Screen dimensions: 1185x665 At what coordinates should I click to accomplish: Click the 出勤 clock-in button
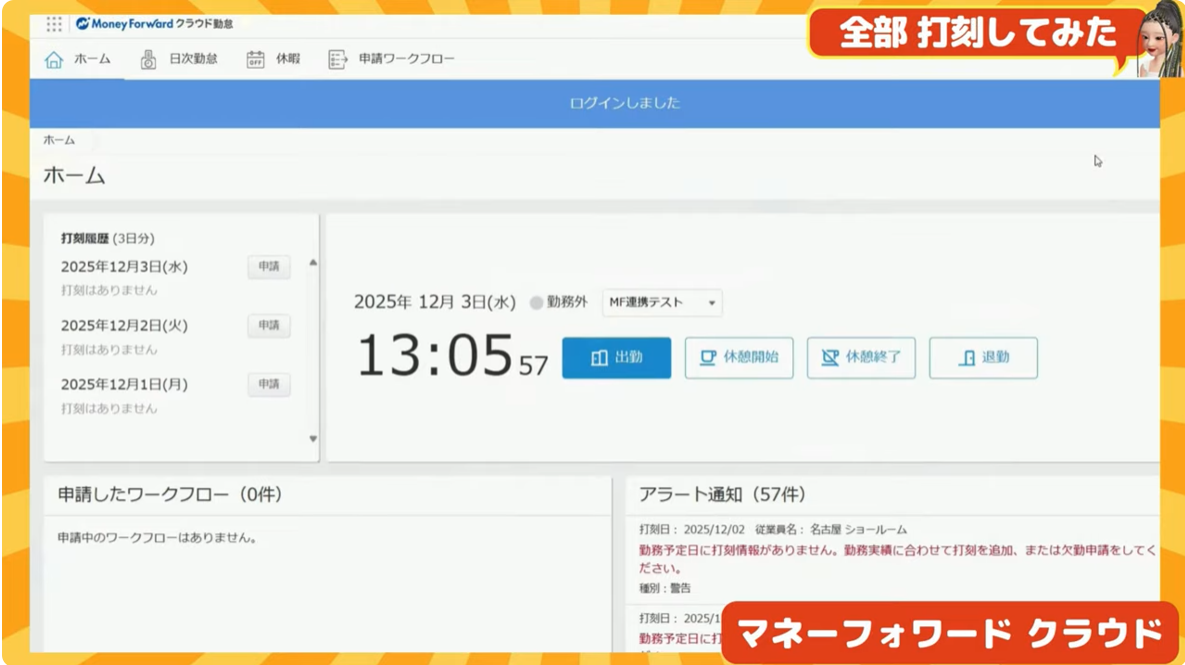pyautogui.click(x=617, y=357)
